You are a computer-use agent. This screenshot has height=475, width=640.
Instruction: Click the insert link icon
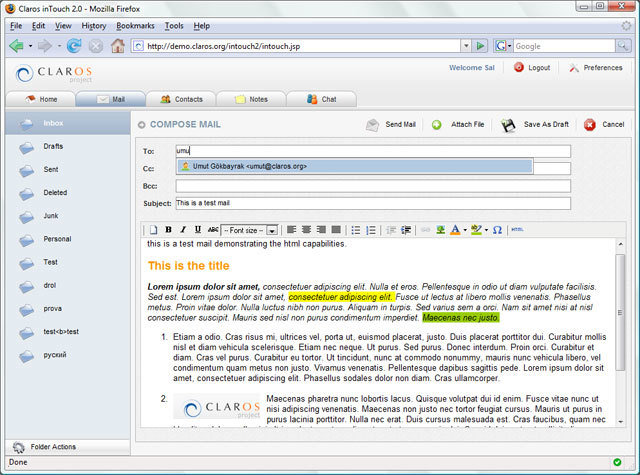(x=425, y=230)
